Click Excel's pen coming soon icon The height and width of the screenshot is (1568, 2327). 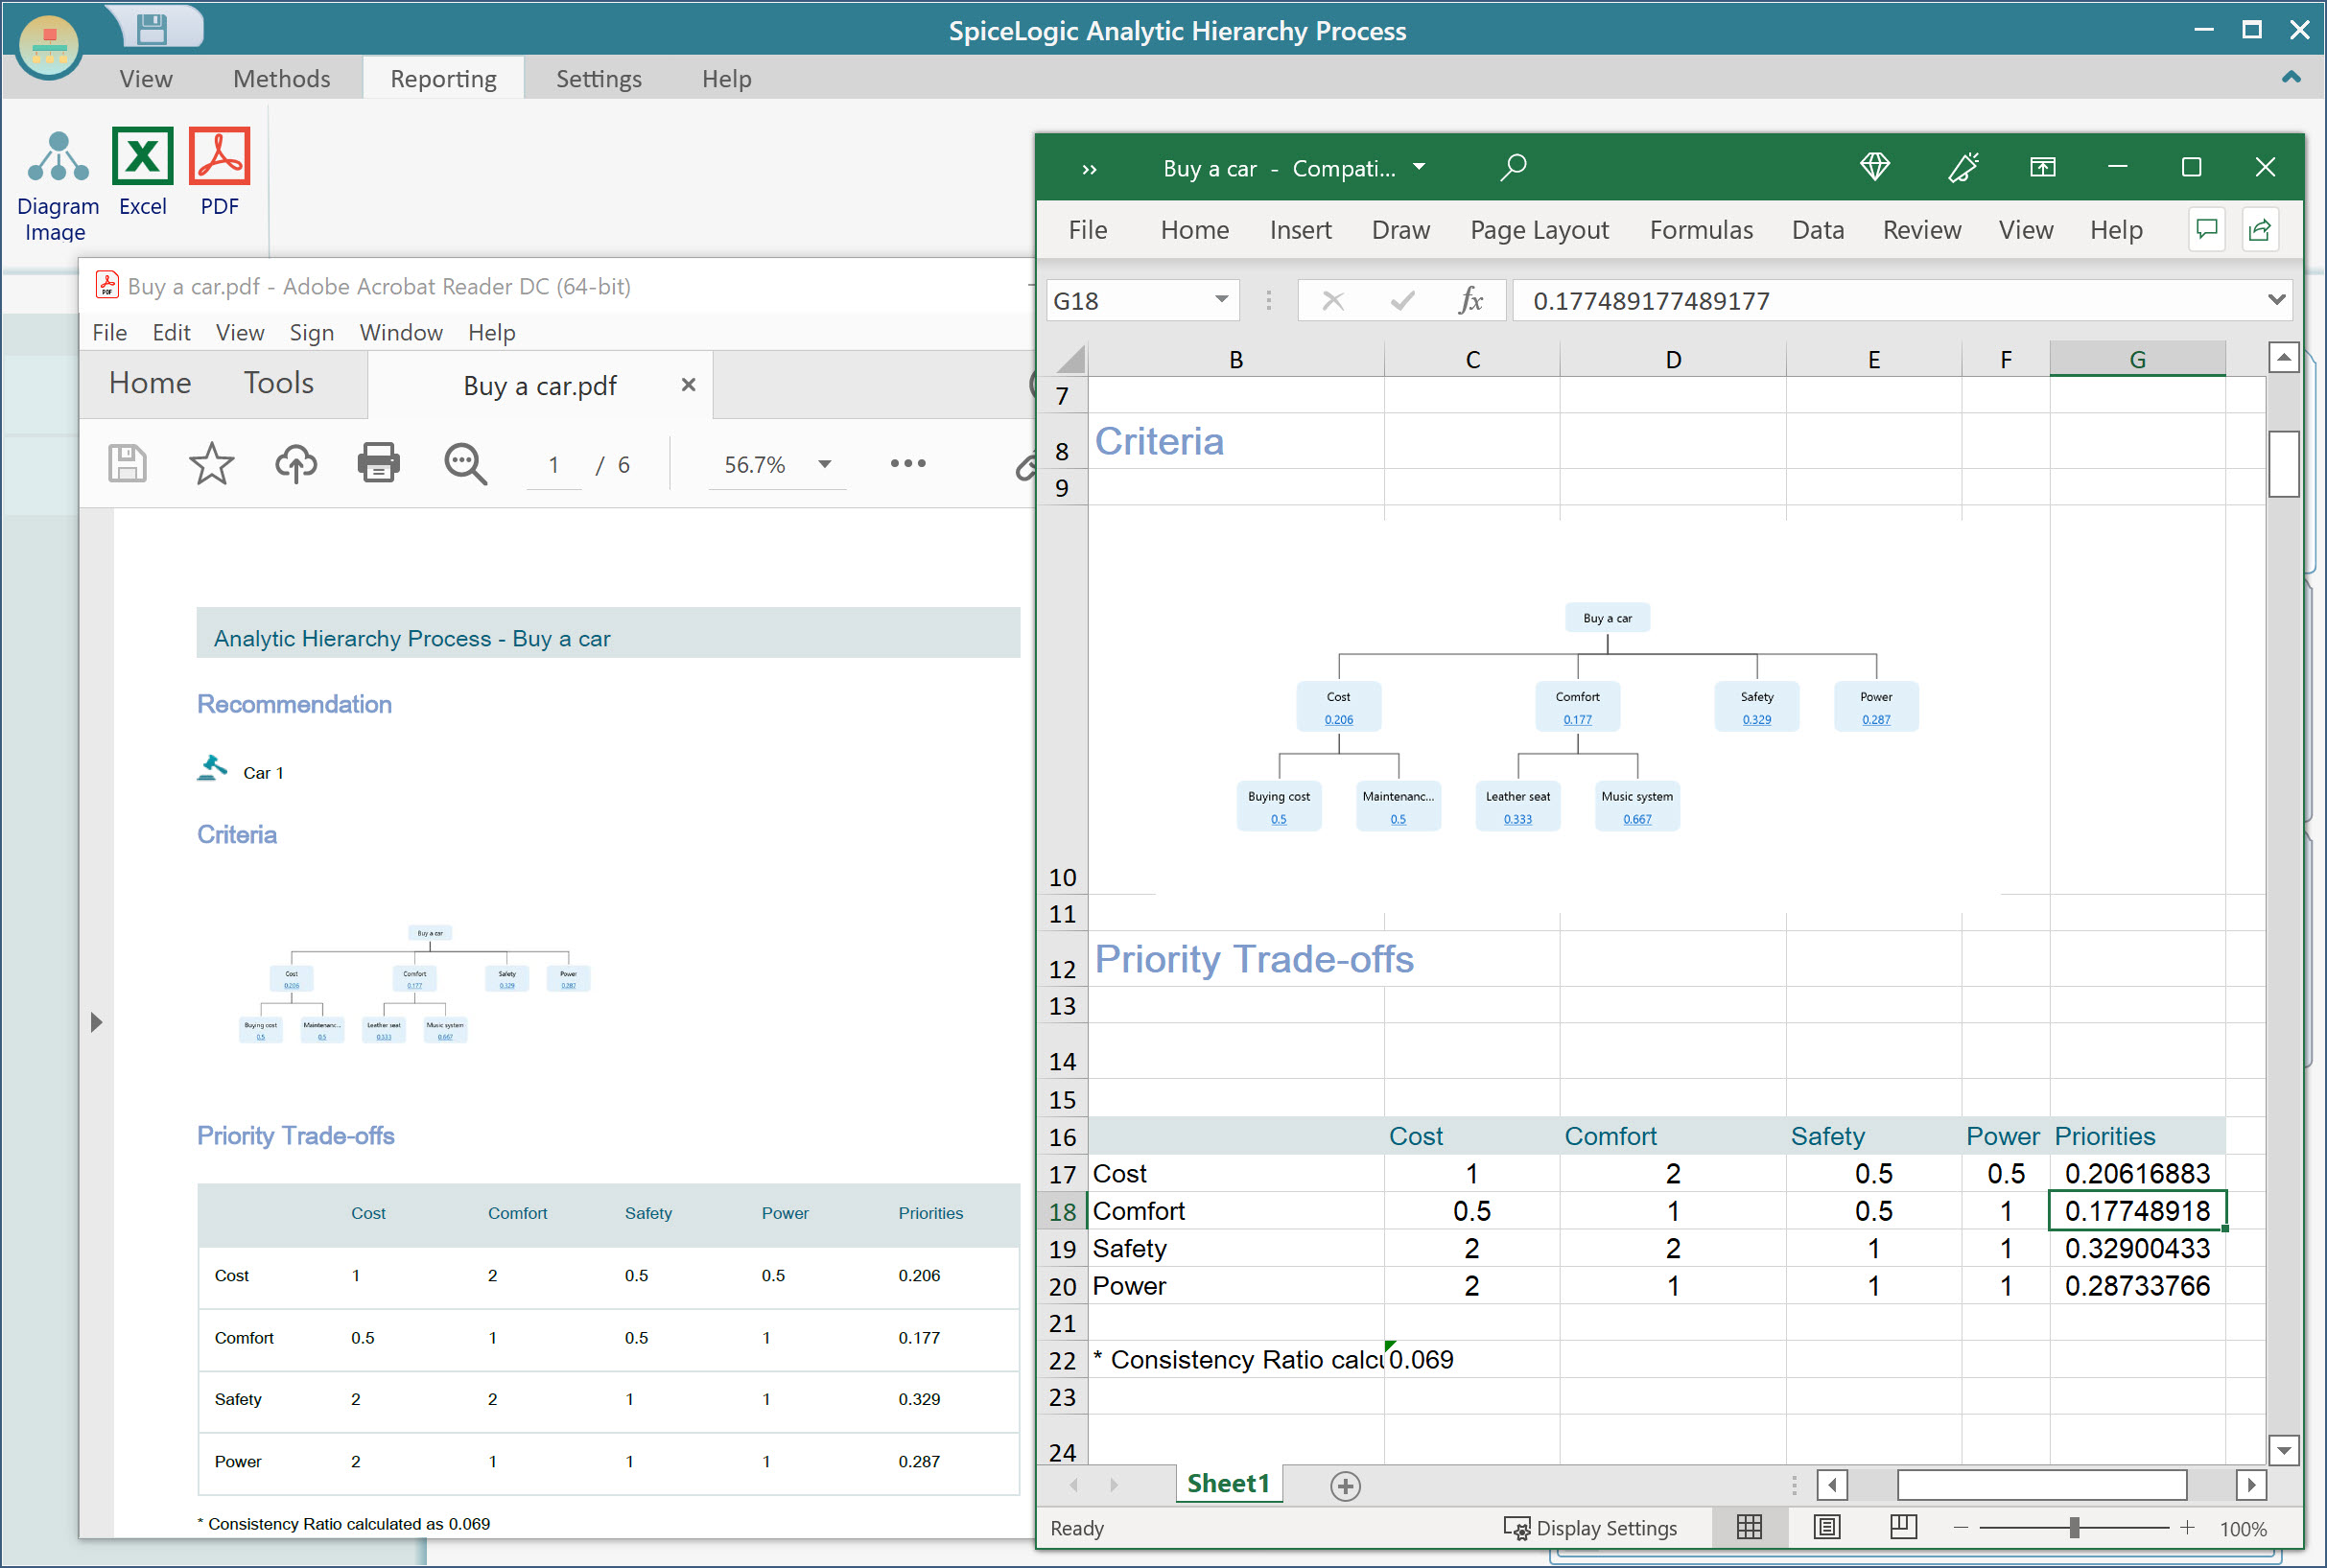pos(1963,166)
